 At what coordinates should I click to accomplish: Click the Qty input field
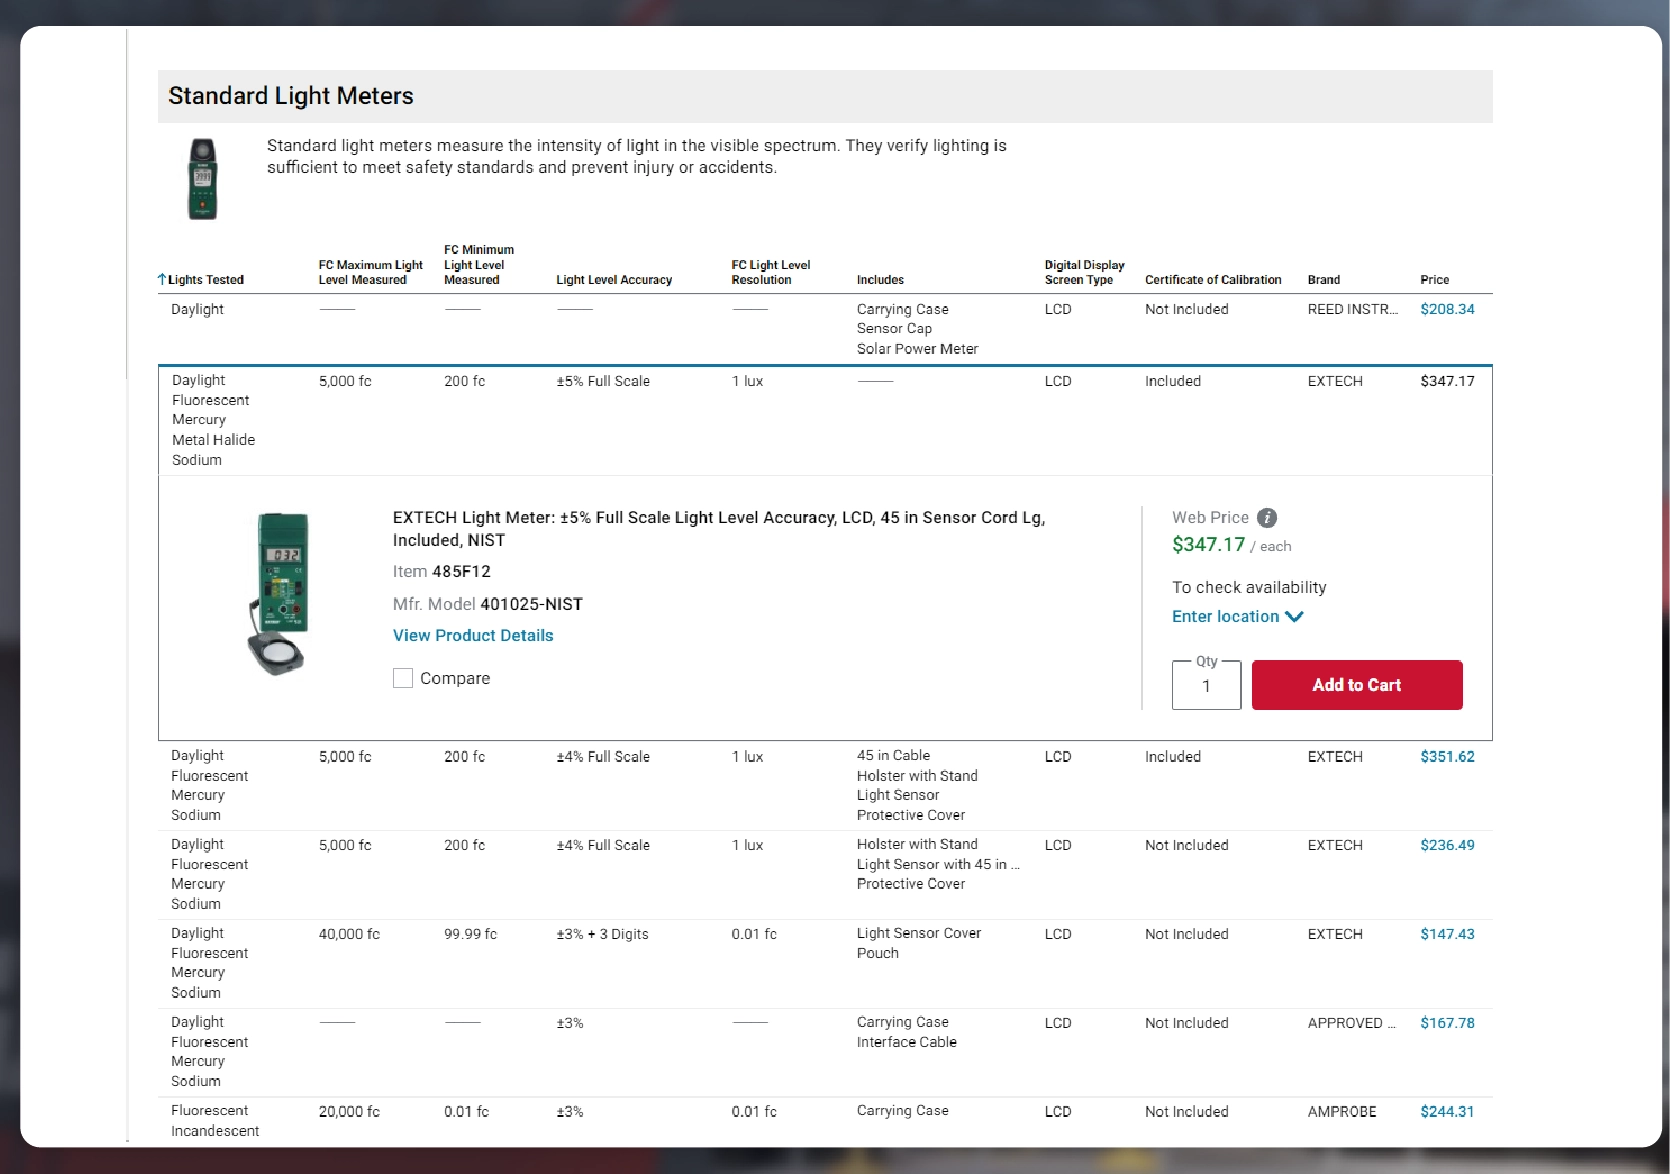[1206, 685]
